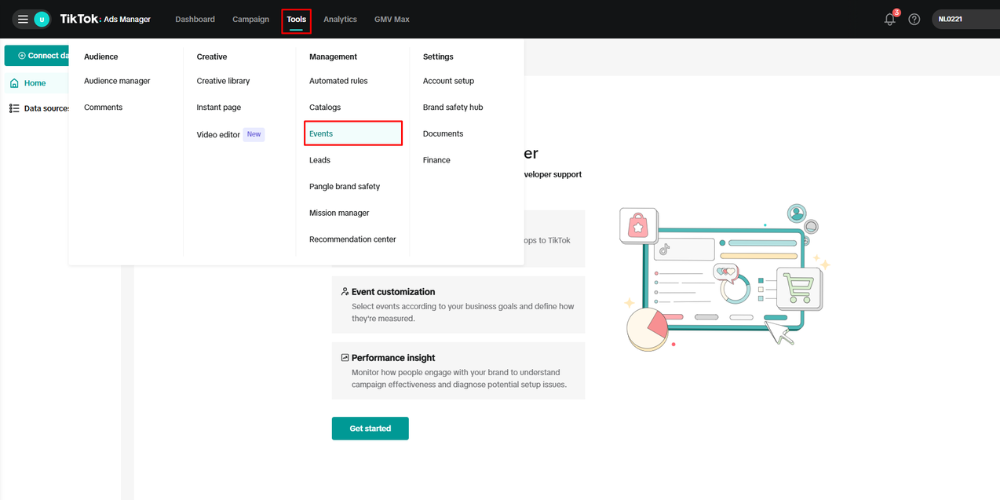The image size is (1000, 500).
Task: Click the Data sources list icon
Action: 15,108
